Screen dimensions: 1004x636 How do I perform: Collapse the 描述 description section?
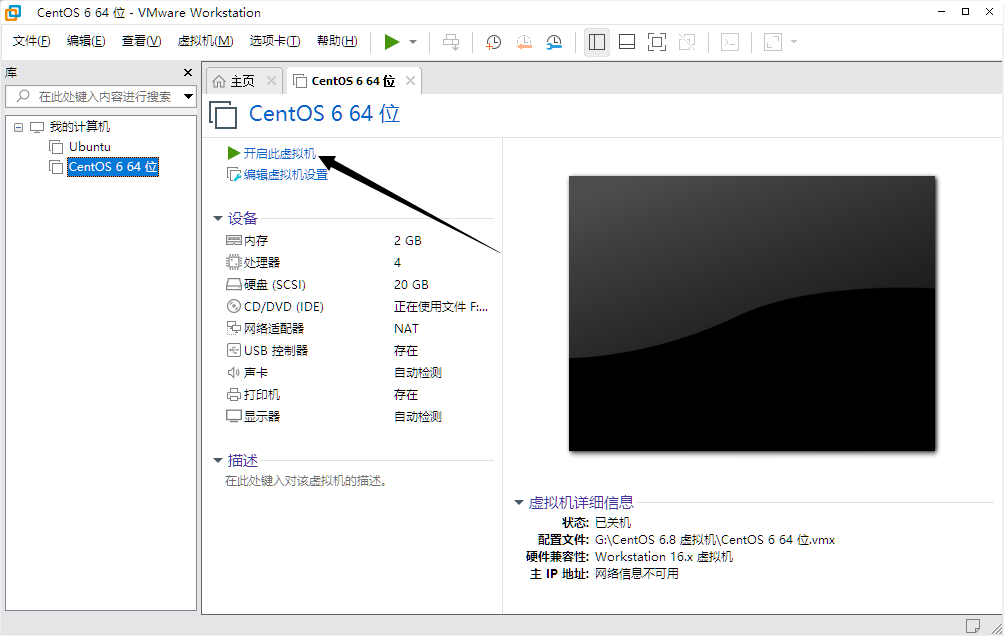218,461
